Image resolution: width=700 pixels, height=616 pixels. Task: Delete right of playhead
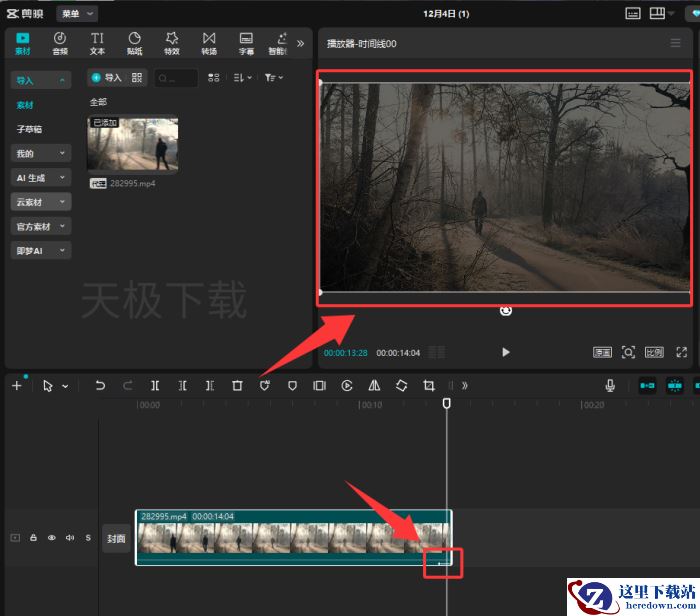[x=210, y=385]
